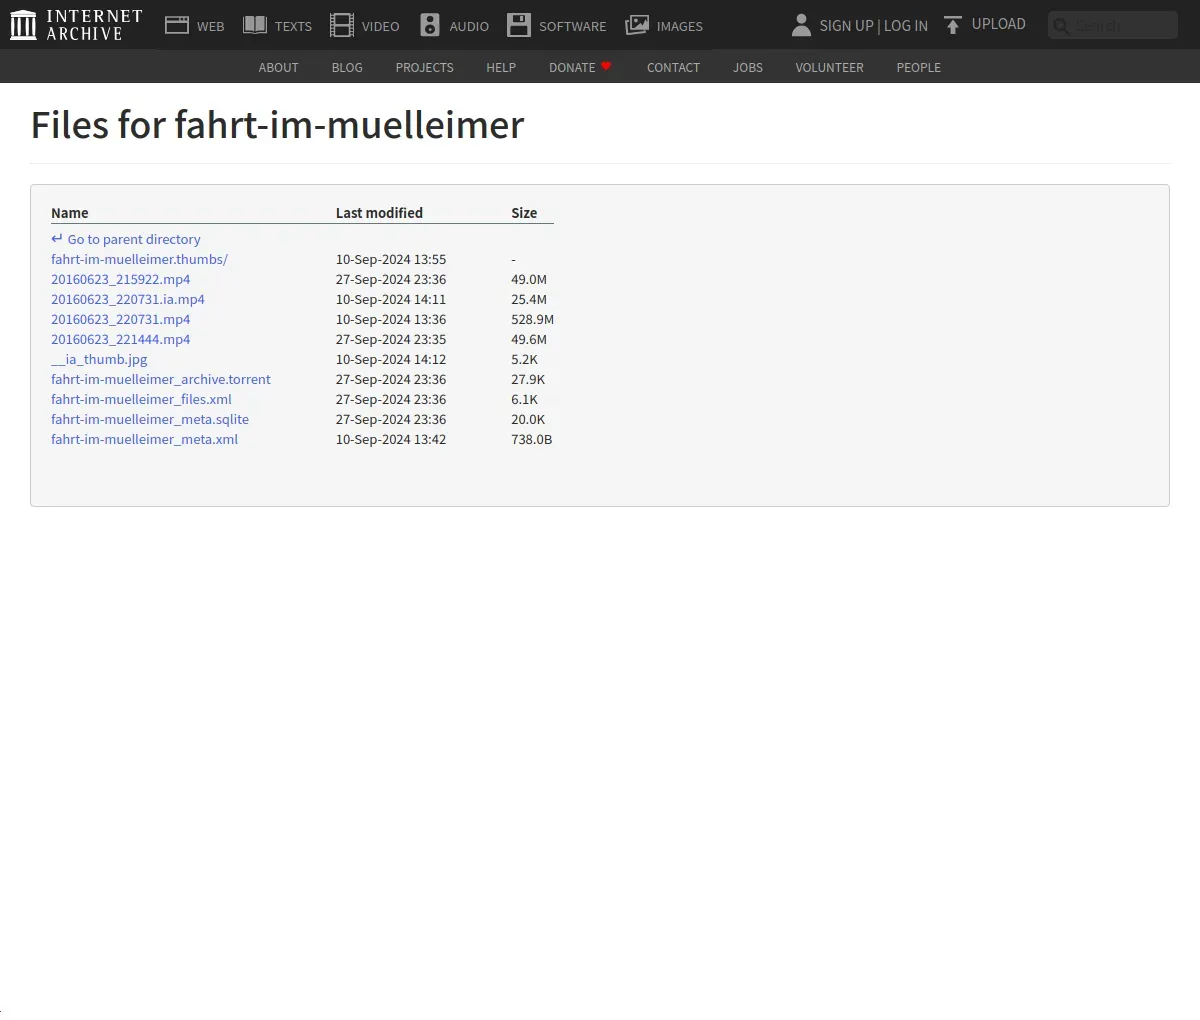1200x1020 pixels.
Task: Open the HELP menu item
Action: (501, 67)
